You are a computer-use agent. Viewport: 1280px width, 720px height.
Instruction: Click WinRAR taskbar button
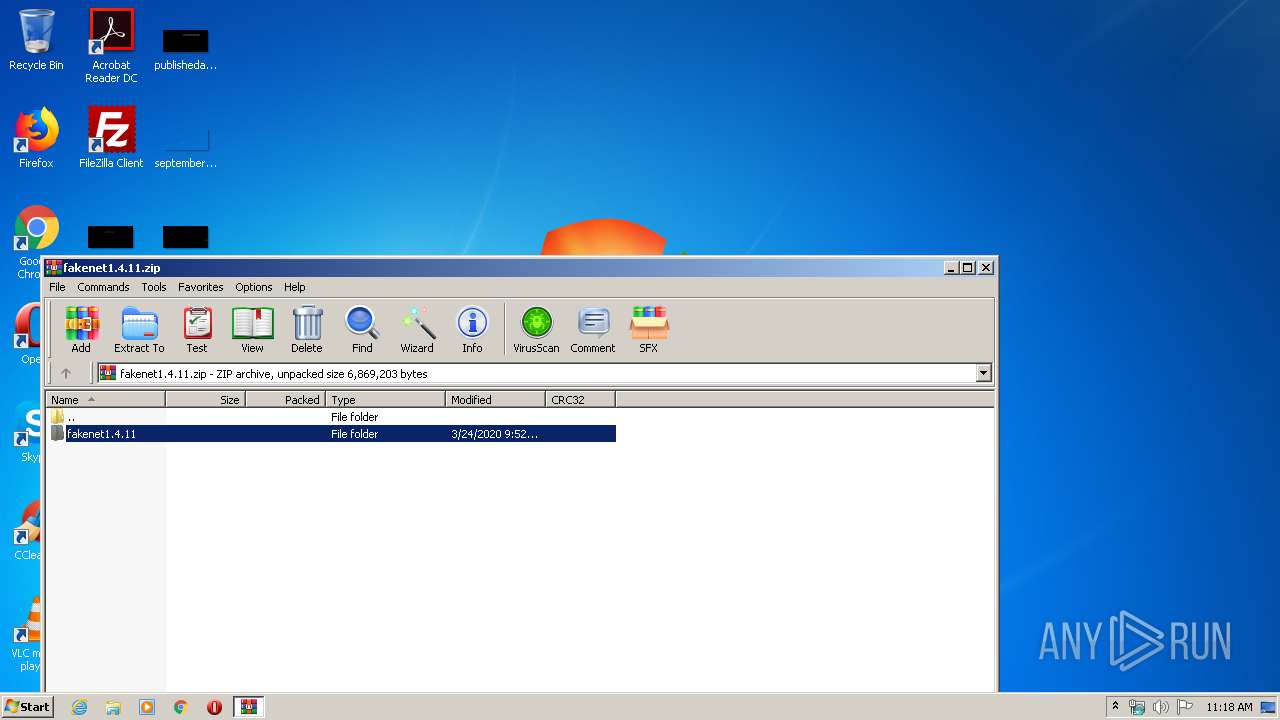tap(249, 707)
